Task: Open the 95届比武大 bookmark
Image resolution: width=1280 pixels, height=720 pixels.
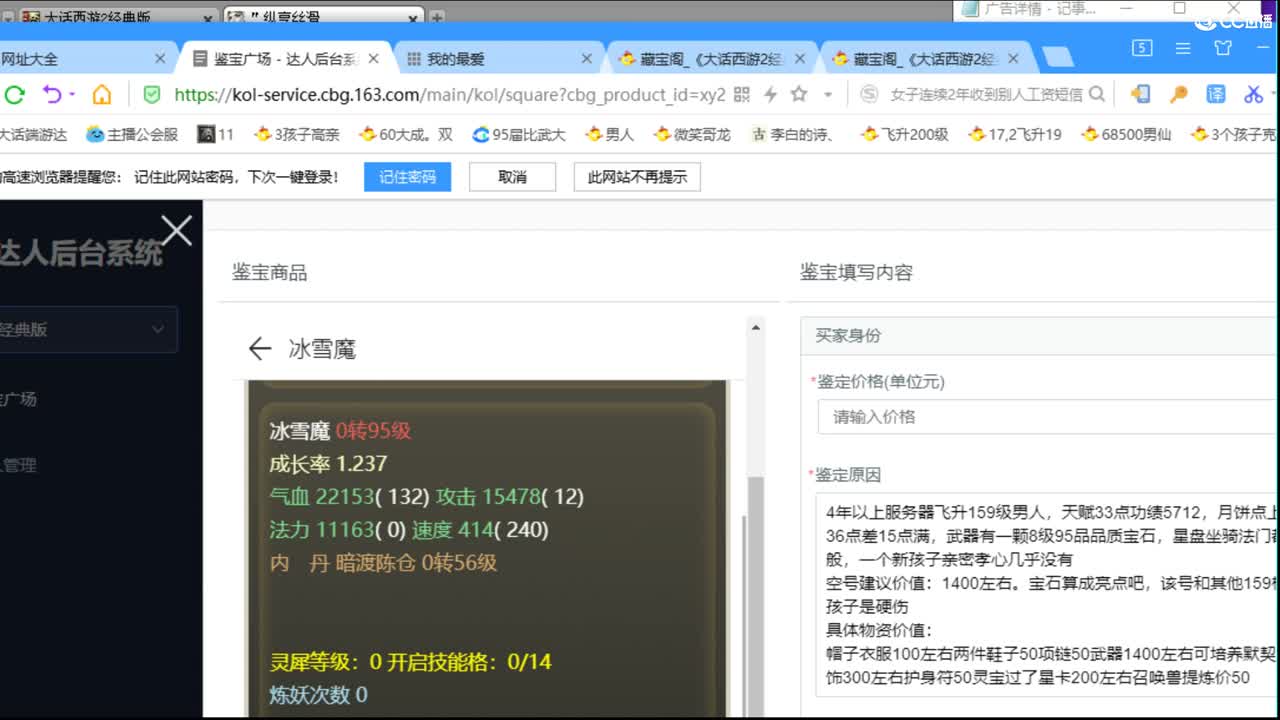Action: 519,134
